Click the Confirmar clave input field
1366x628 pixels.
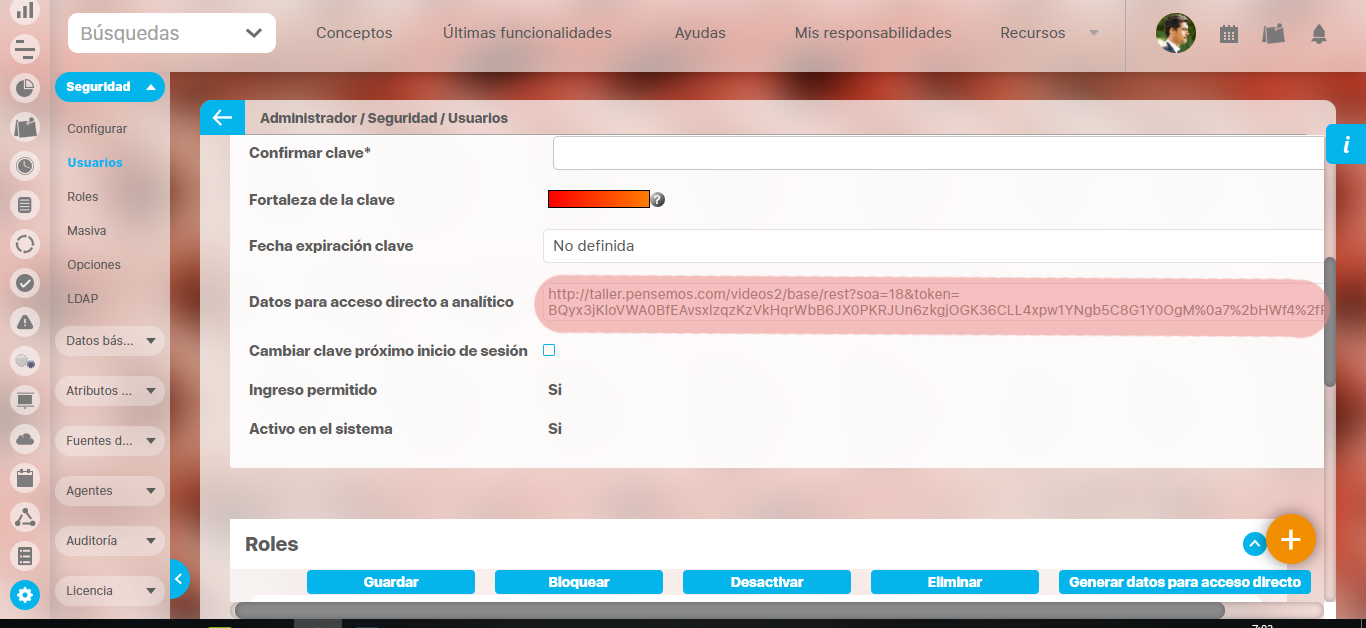point(938,154)
